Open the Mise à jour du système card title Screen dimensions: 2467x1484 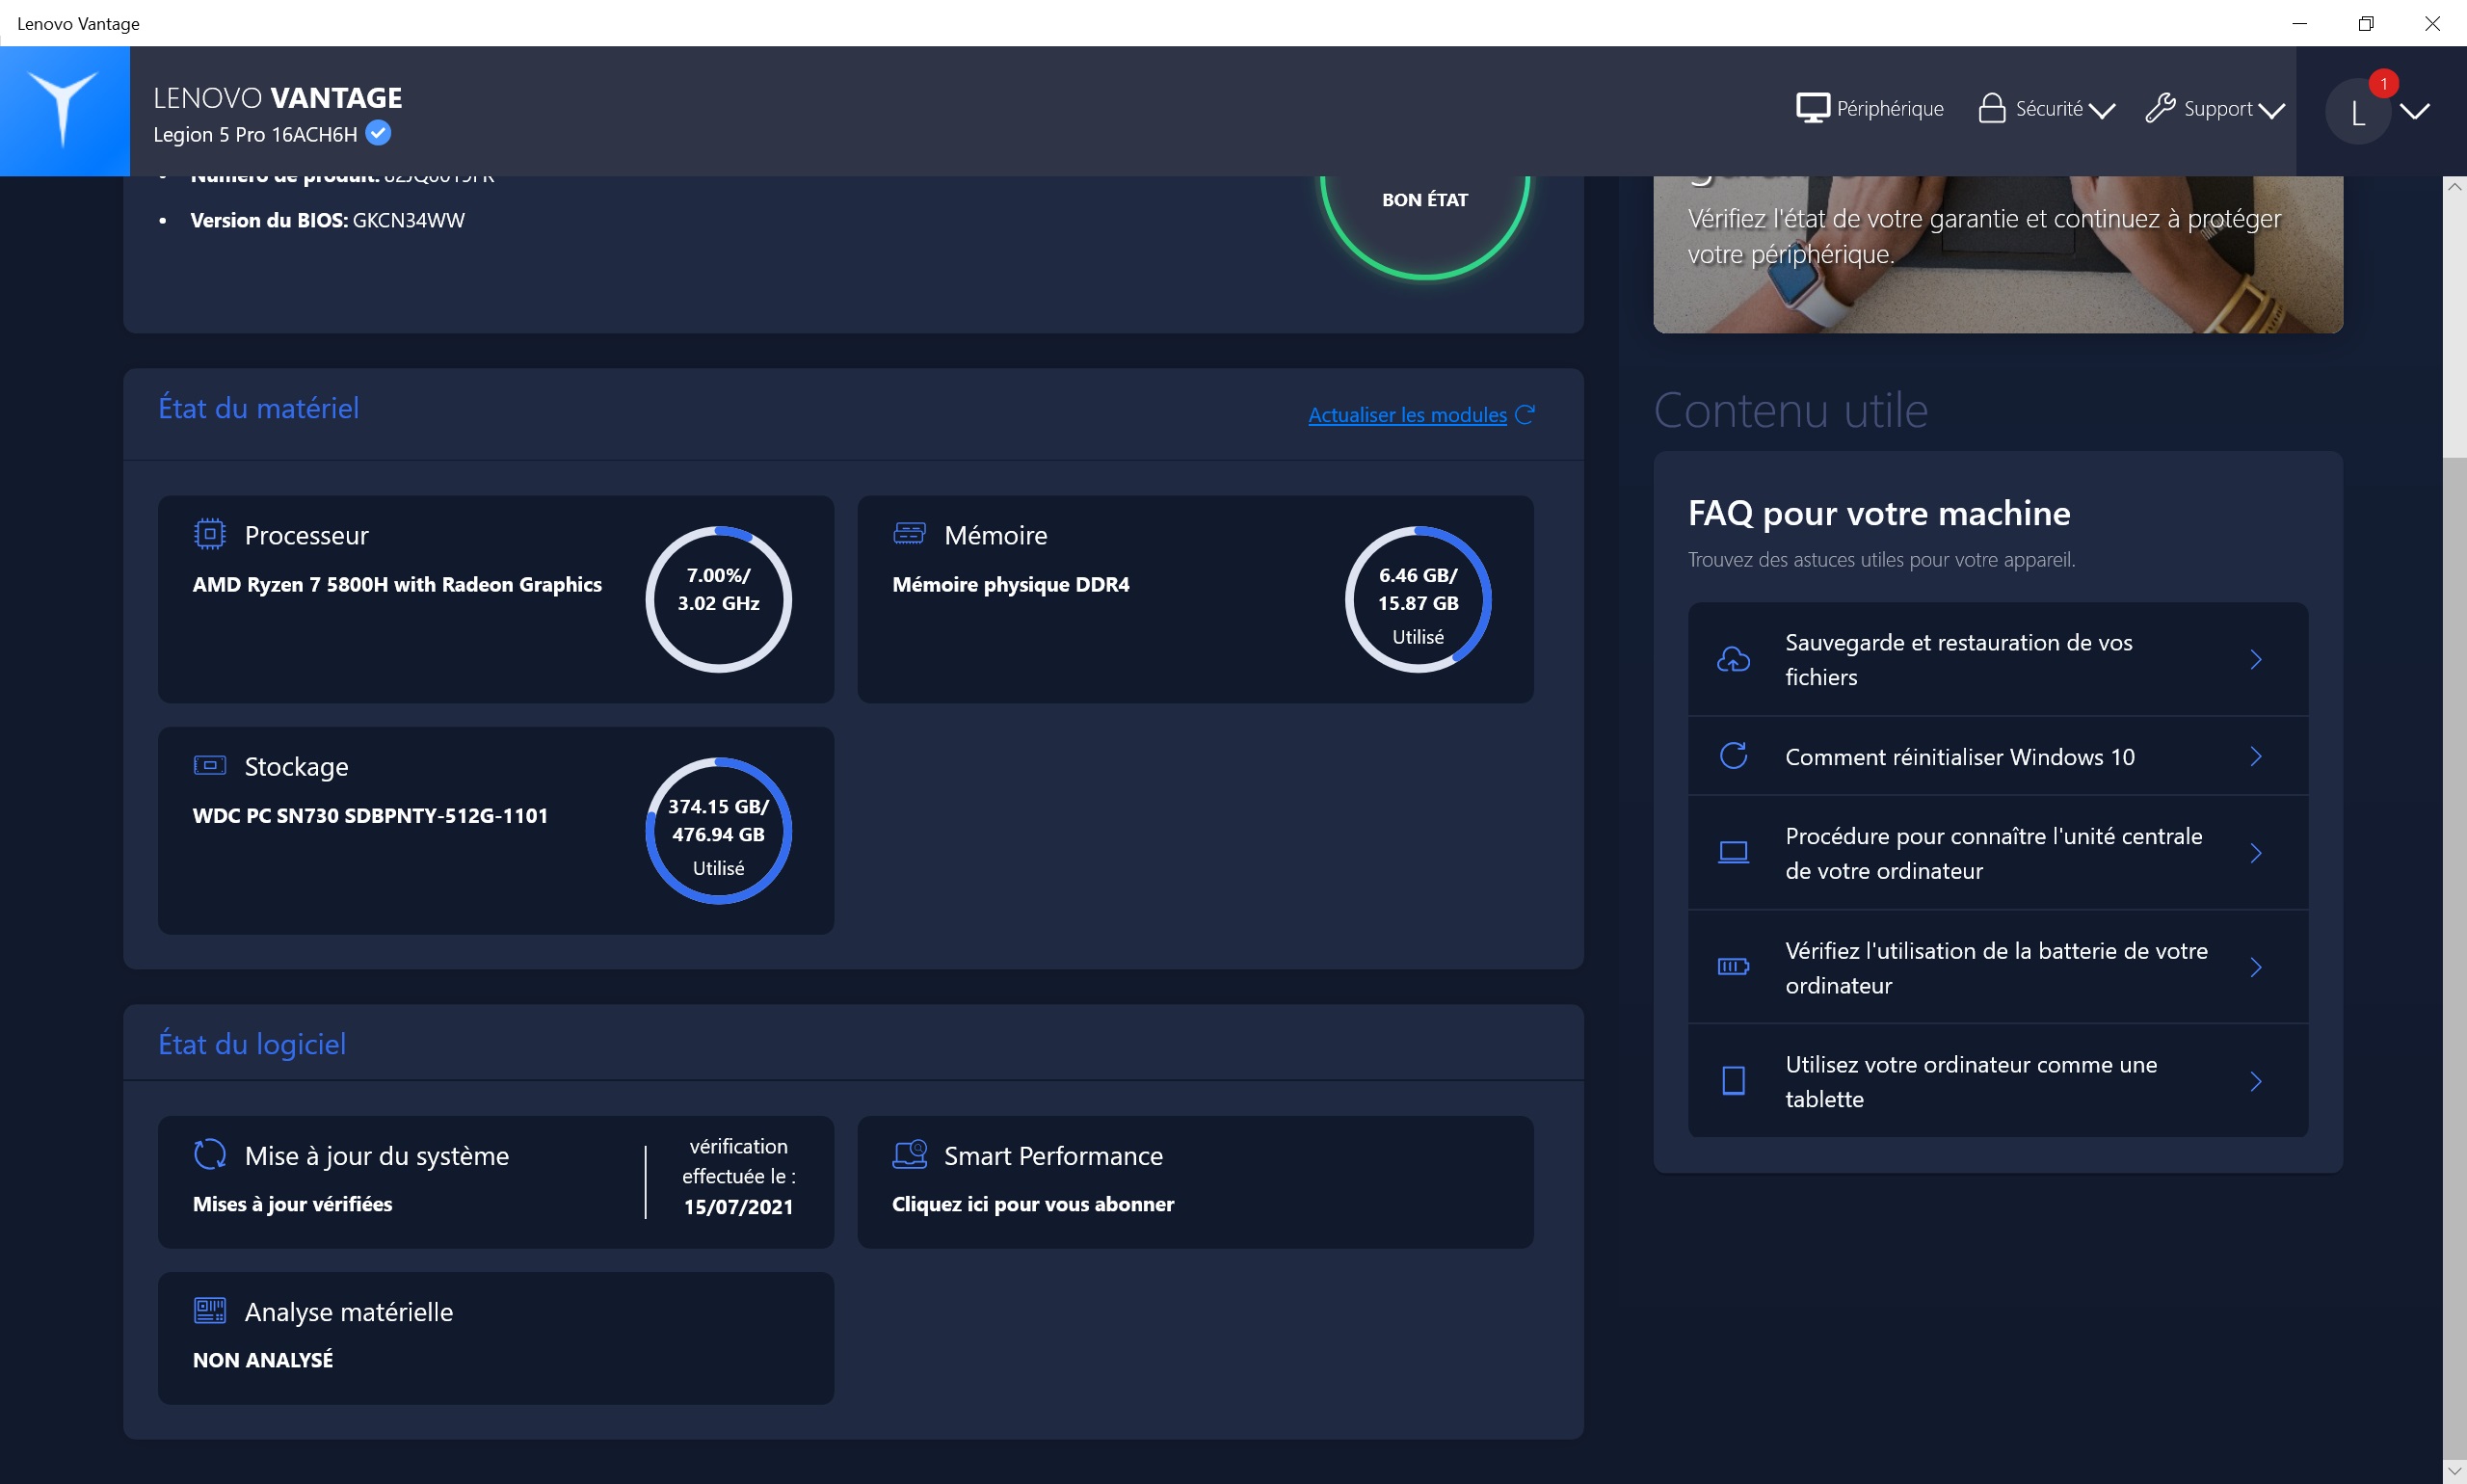[376, 1155]
